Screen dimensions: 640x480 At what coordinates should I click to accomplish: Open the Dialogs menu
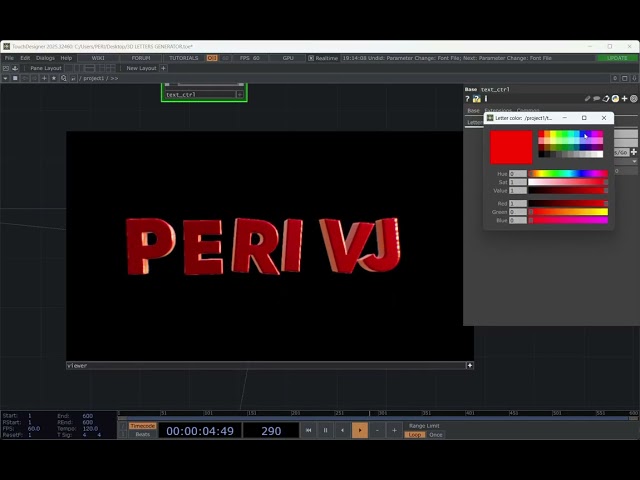click(x=45, y=58)
